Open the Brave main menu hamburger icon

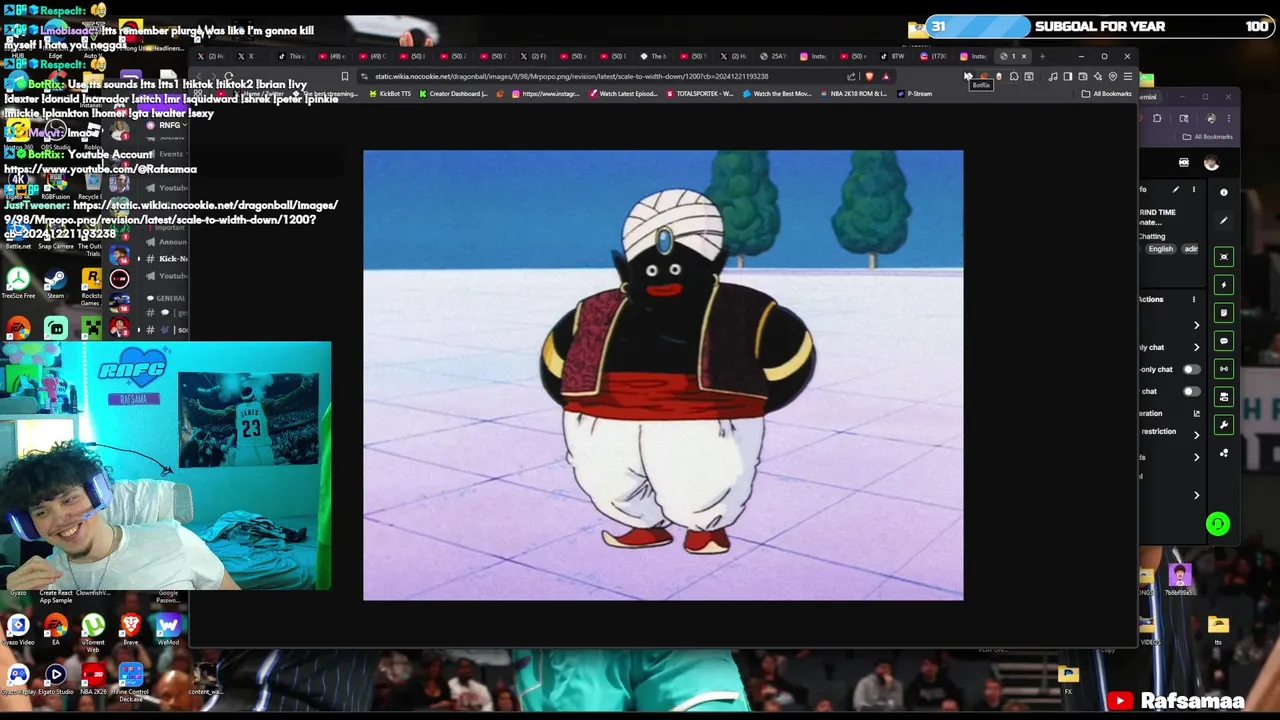pyautogui.click(x=1128, y=76)
